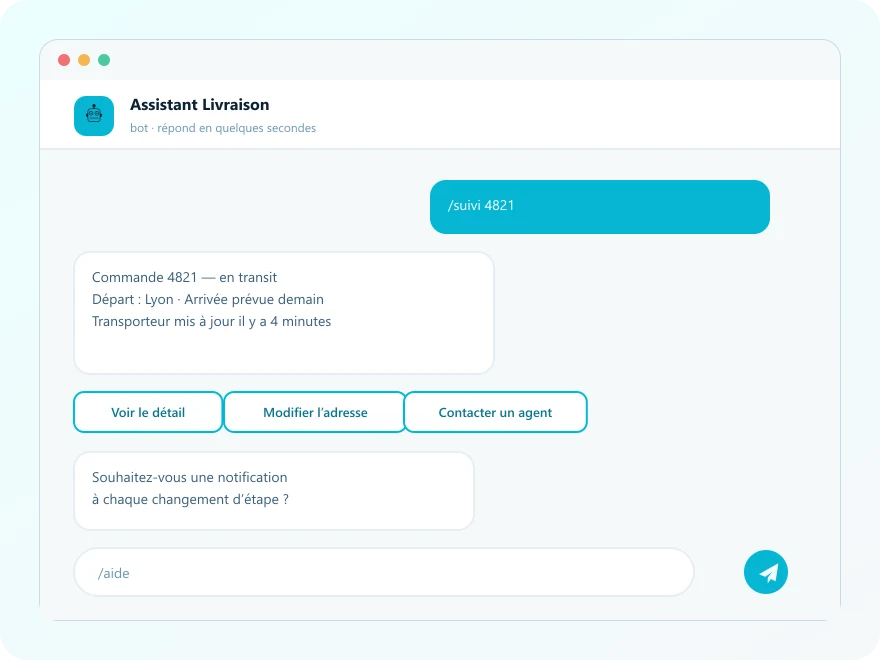Click 'à chaque changement d'étape ?' line
Screen dimensions: 880x660
coord(190,499)
